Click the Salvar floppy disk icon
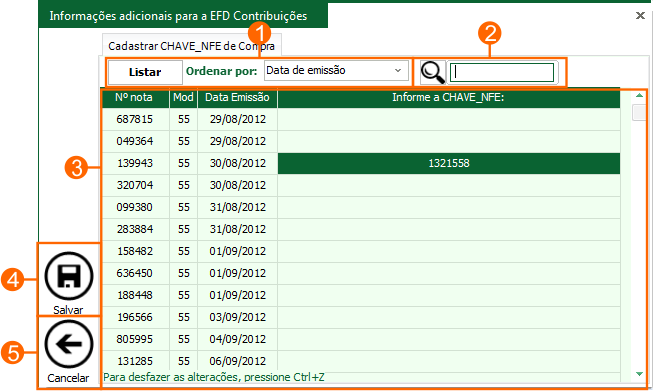Viewport: 653px width, 391px height. pyautogui.click(x=69, y=276)
